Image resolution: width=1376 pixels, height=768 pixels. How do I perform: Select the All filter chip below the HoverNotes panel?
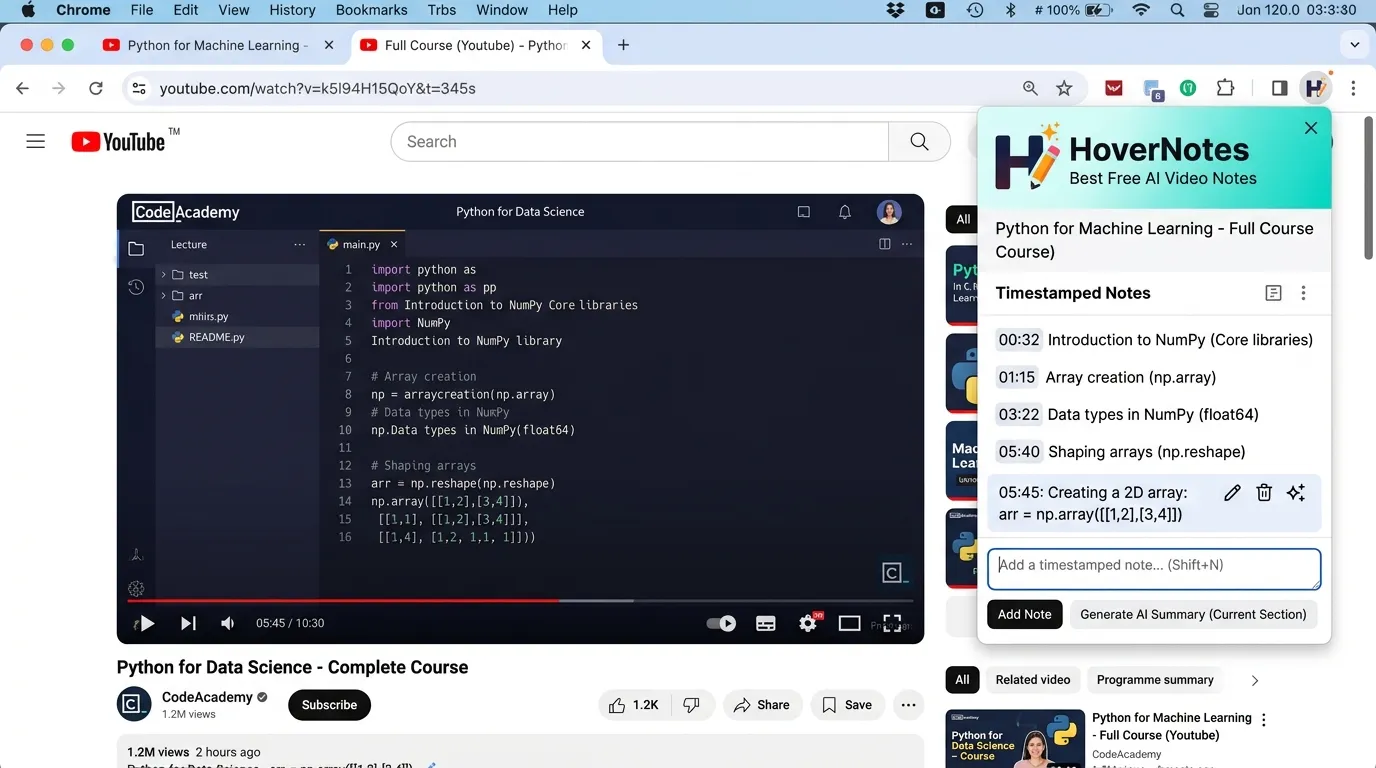pyautogui.click(x=962, y=680)
